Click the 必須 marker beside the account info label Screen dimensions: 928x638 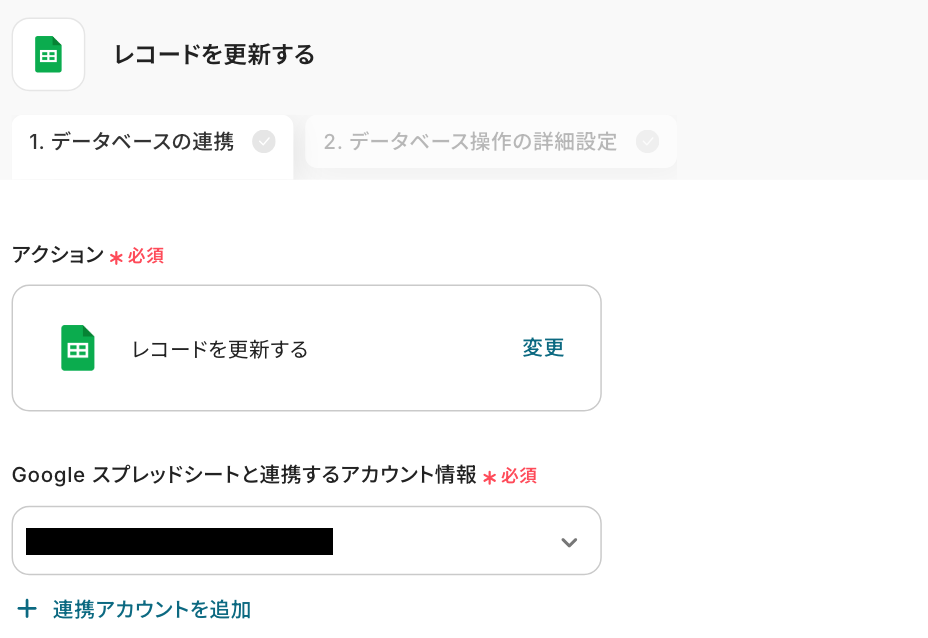click(x=519, y=476)
